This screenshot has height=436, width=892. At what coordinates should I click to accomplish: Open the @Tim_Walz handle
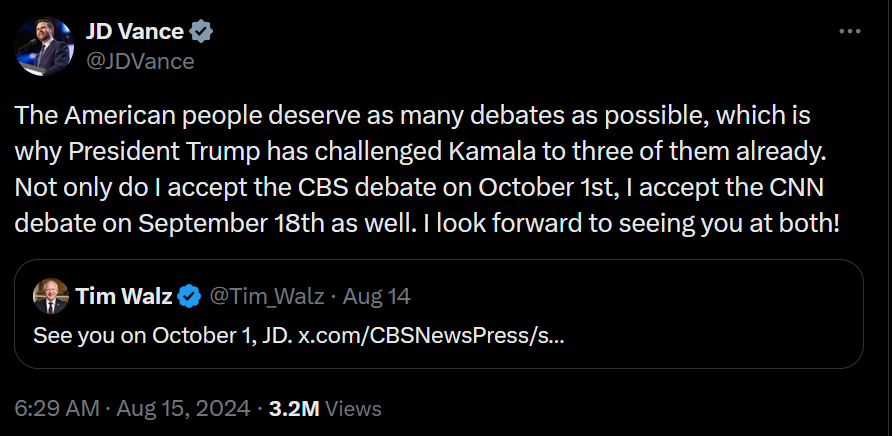click(267, 296)
